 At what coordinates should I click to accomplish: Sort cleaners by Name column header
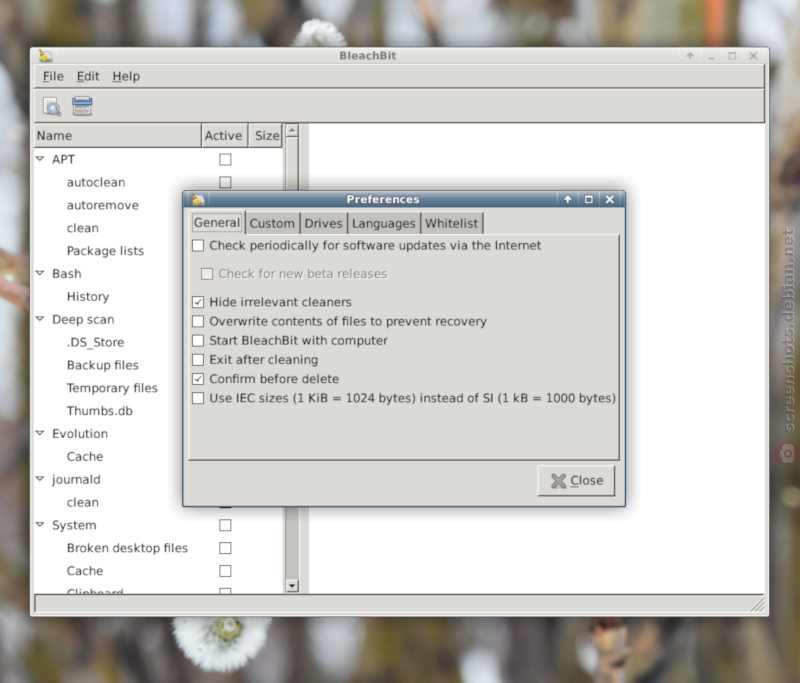(x=118, y=136)
